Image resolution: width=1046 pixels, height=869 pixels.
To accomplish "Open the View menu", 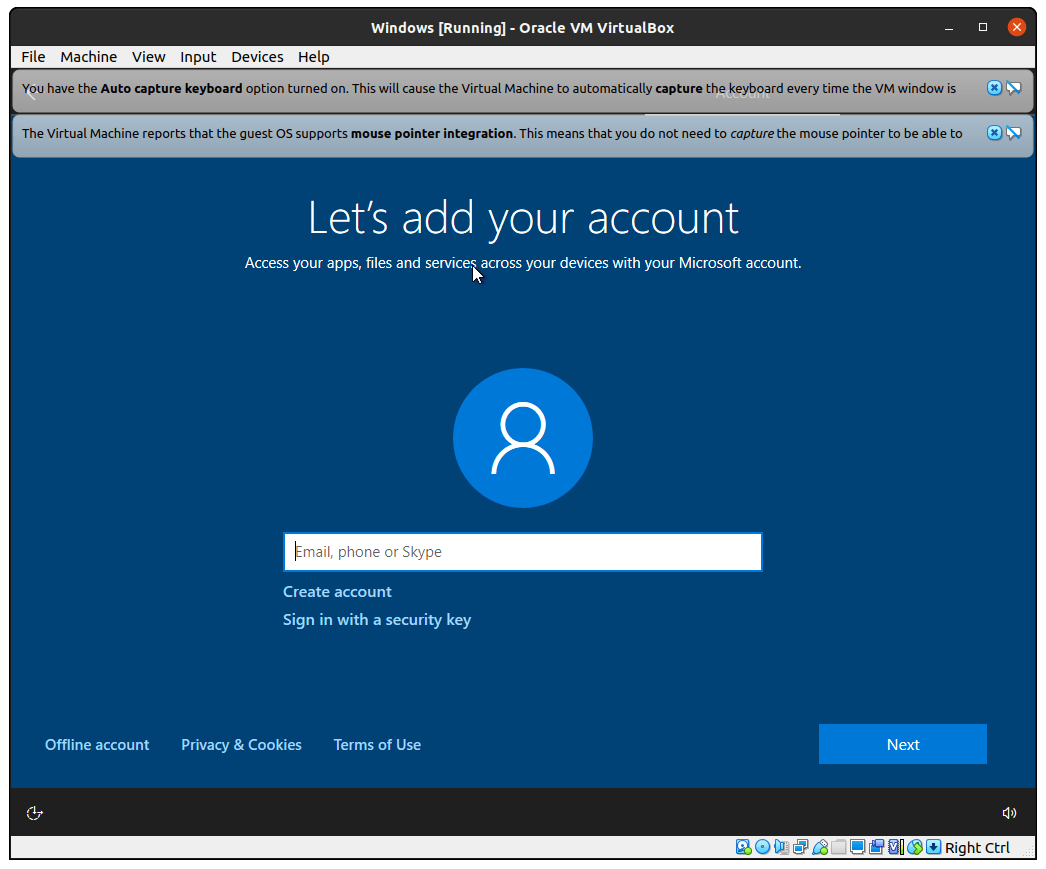I will (x=149, y=57).
